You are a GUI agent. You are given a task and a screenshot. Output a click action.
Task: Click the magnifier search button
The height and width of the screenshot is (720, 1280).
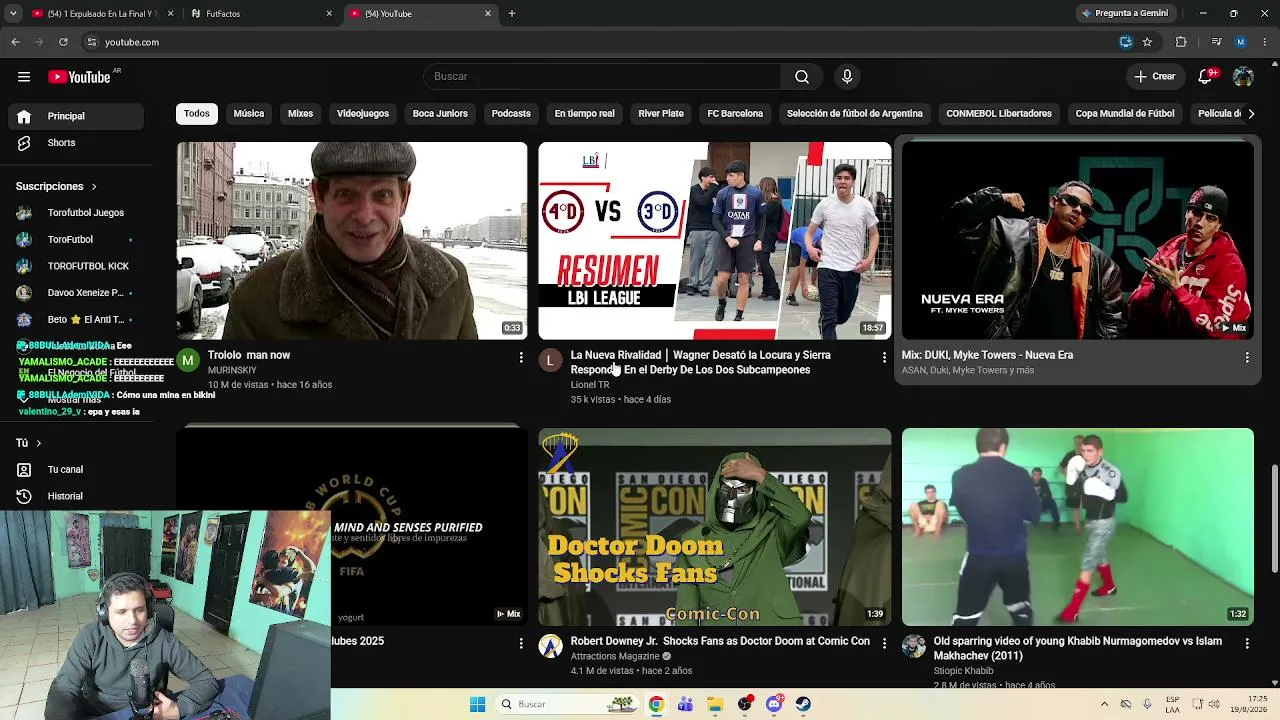pos(802,77)
